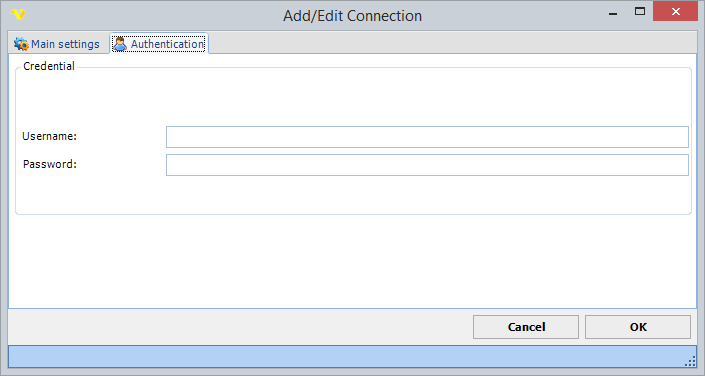Confirm with the OK button
705x376 pixels.
638,327
